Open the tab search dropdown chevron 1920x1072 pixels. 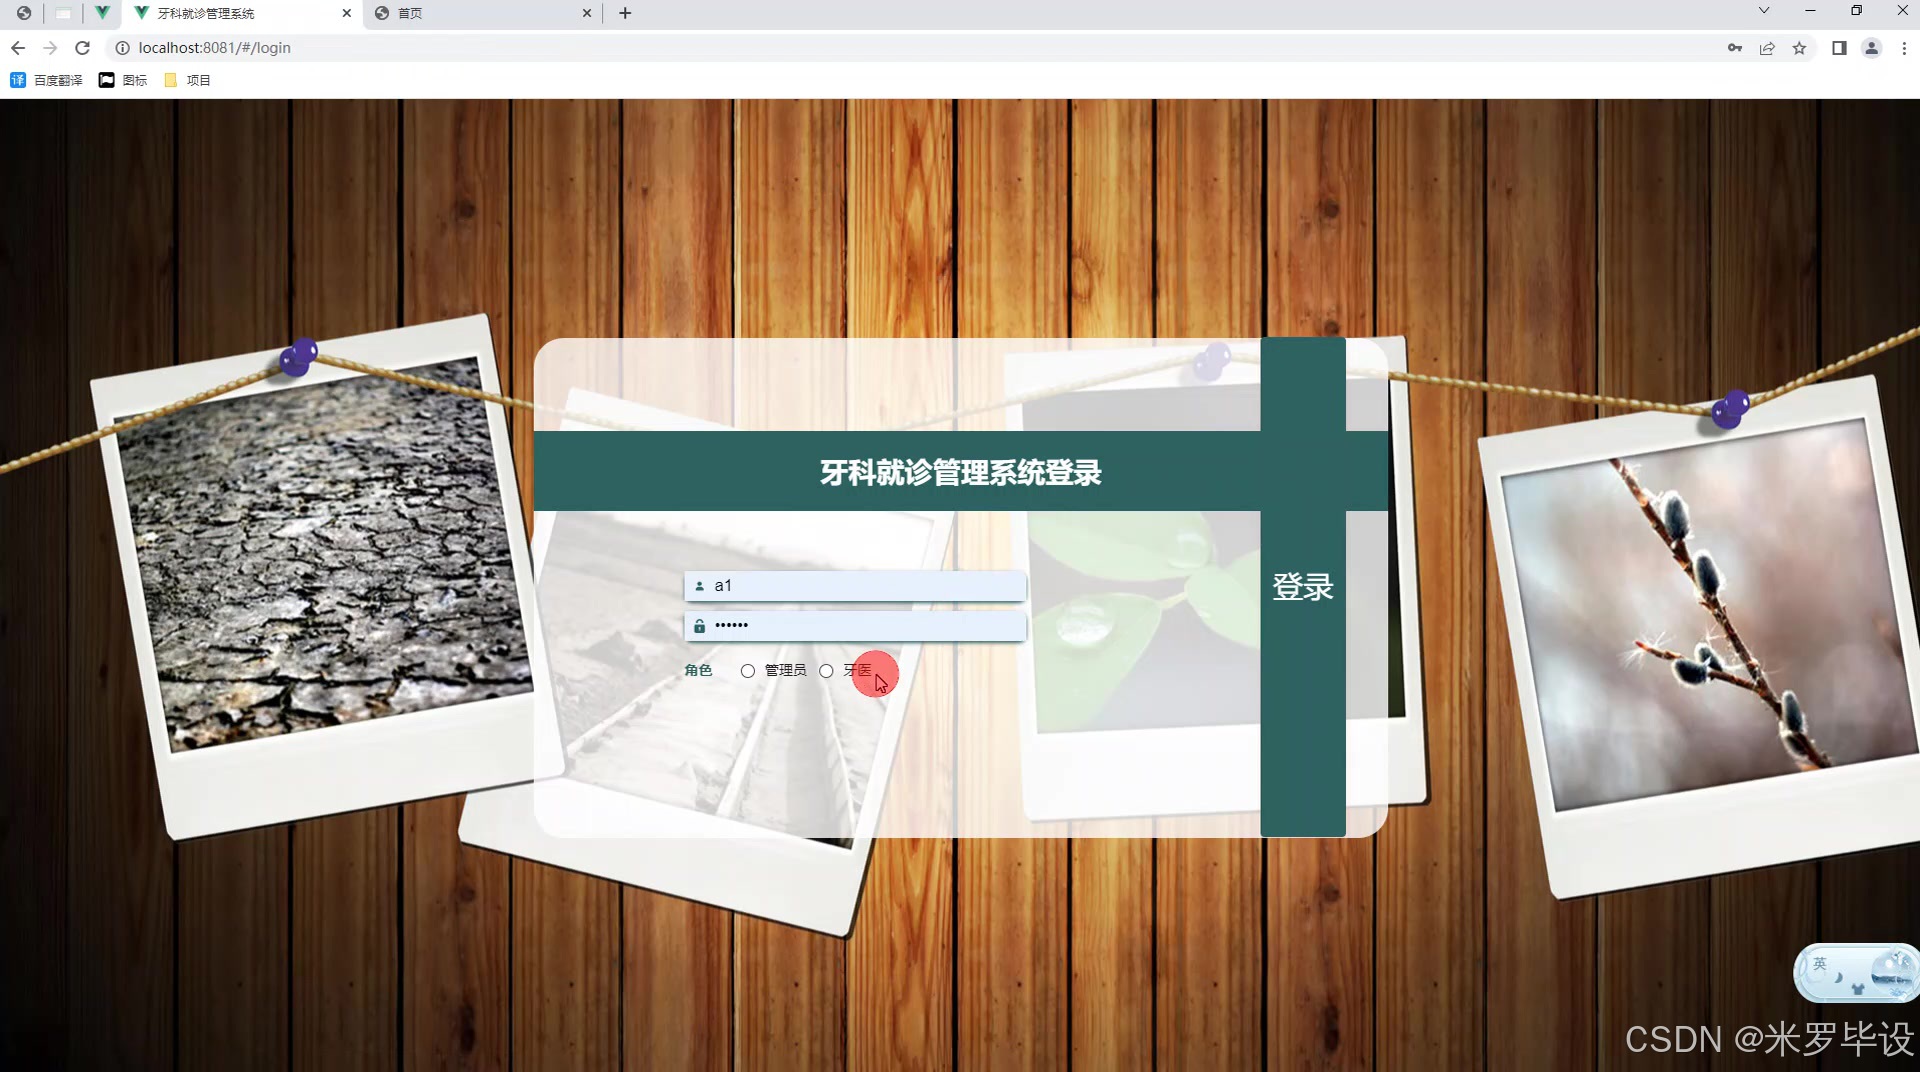click(1764, 11)
